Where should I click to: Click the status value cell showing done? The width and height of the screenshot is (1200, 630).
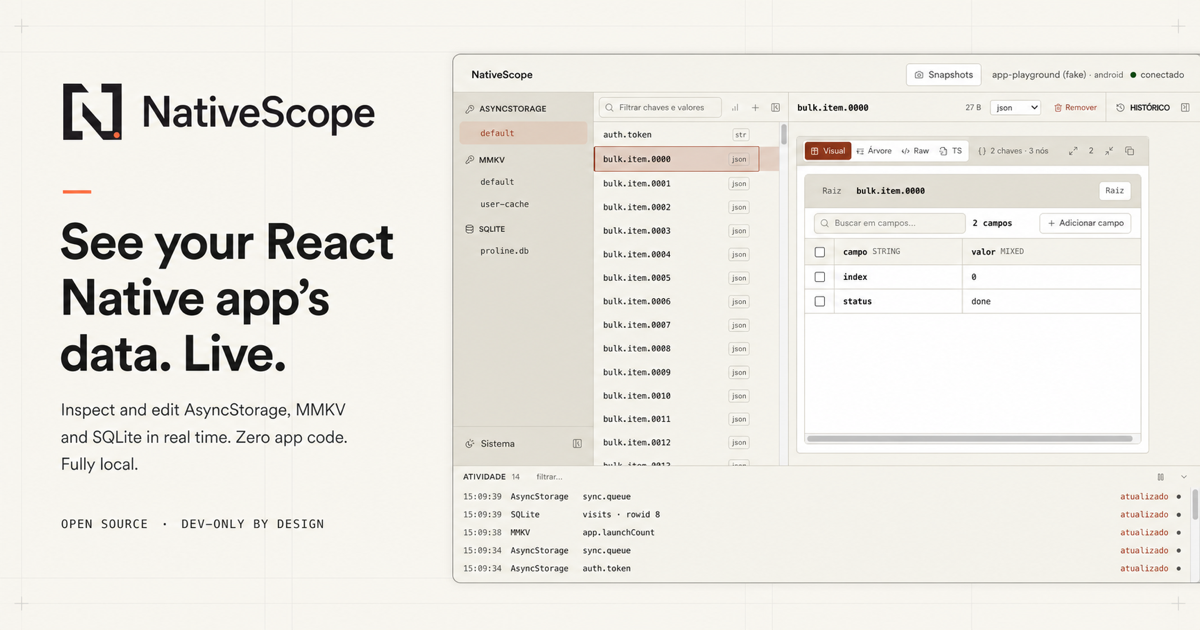coord(1051,301)
